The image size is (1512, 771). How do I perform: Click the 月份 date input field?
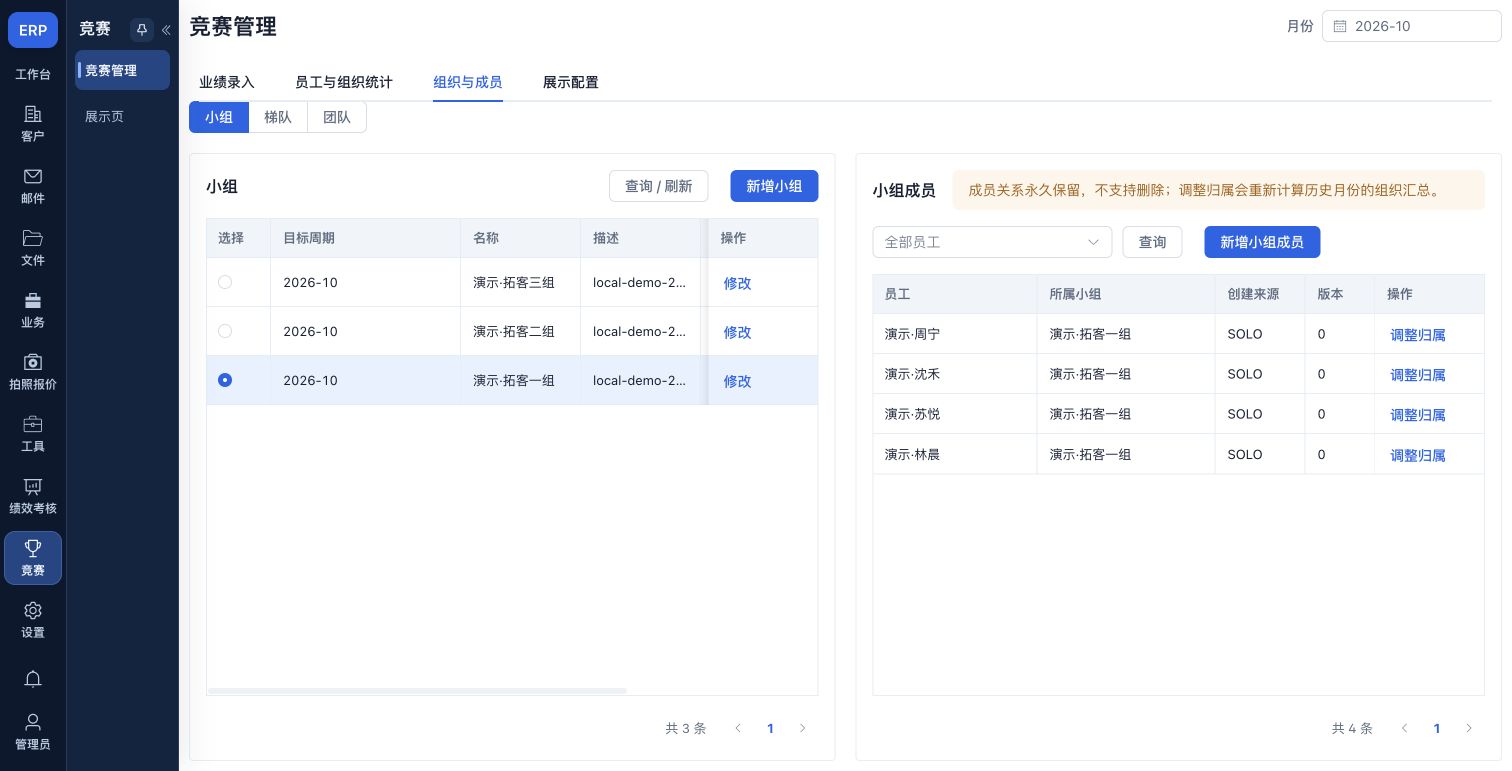tap(1412, 27)
